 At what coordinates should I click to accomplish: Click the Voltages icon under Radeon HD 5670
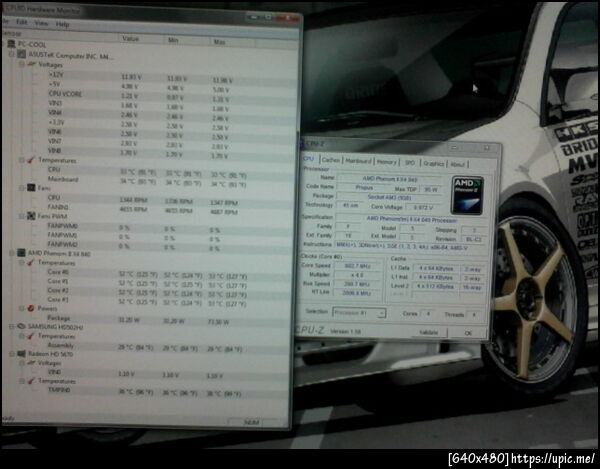point(32,363)
